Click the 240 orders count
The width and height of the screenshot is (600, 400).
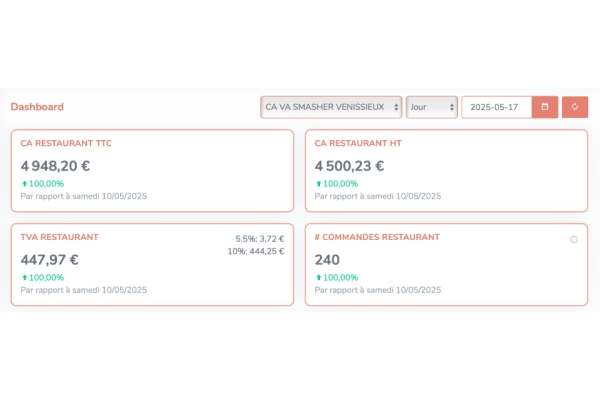click(328, 259)
